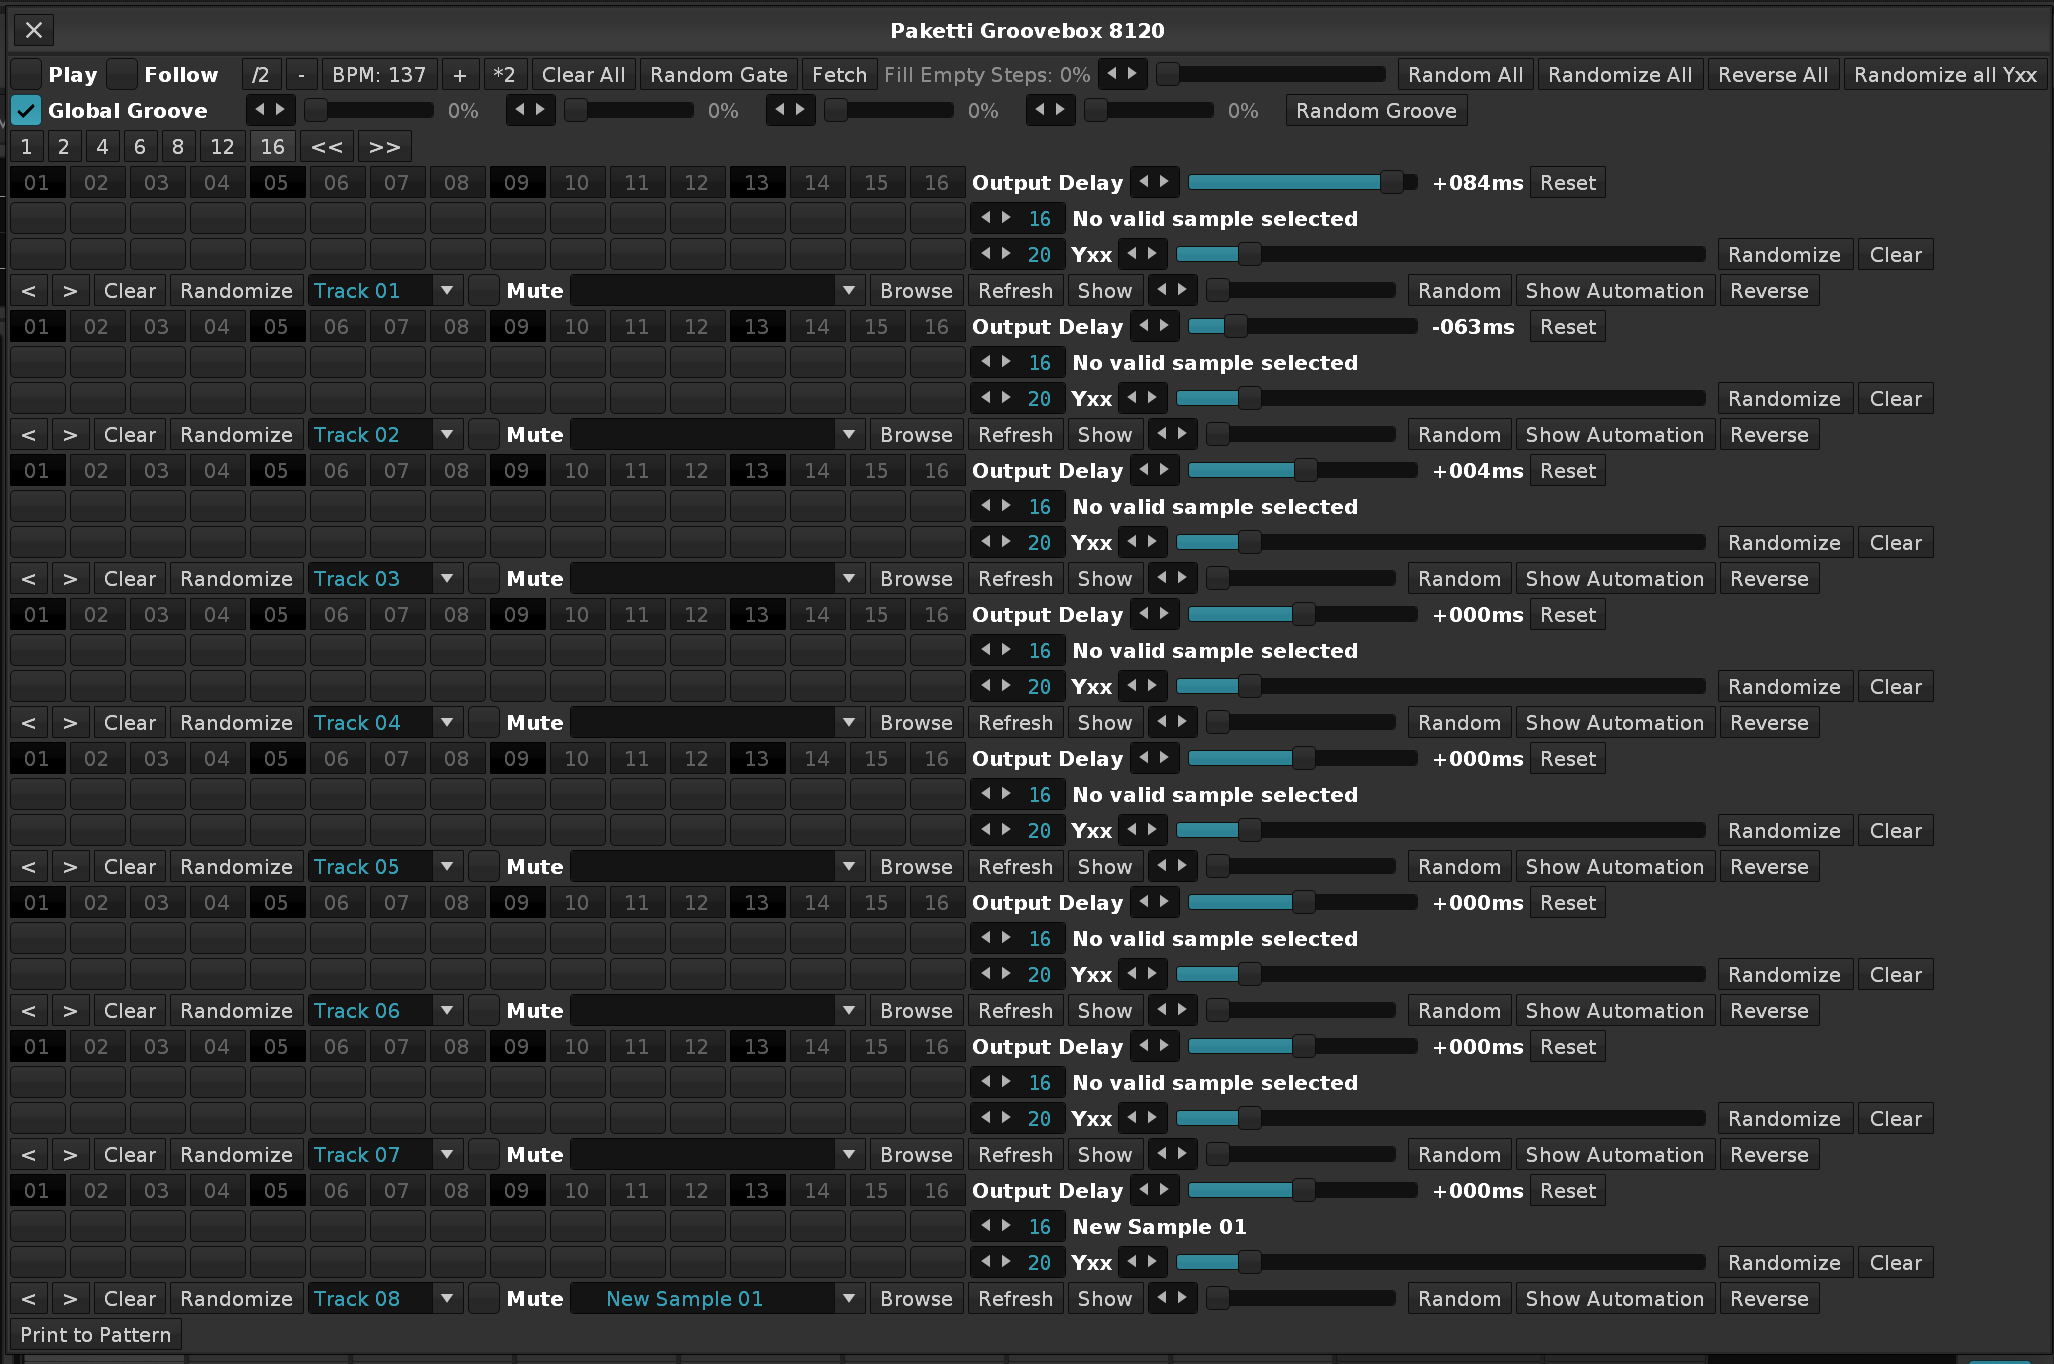Enable the Play checkbox
Screen dimensions: 2054x1364
point(26,75)
